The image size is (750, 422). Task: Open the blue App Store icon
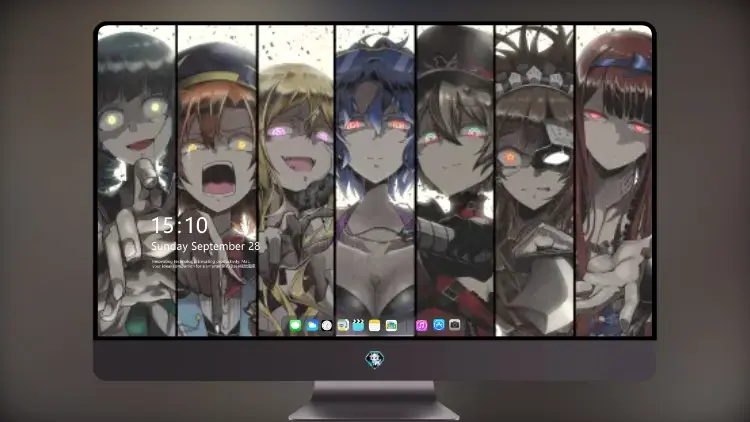coord(439,325)
